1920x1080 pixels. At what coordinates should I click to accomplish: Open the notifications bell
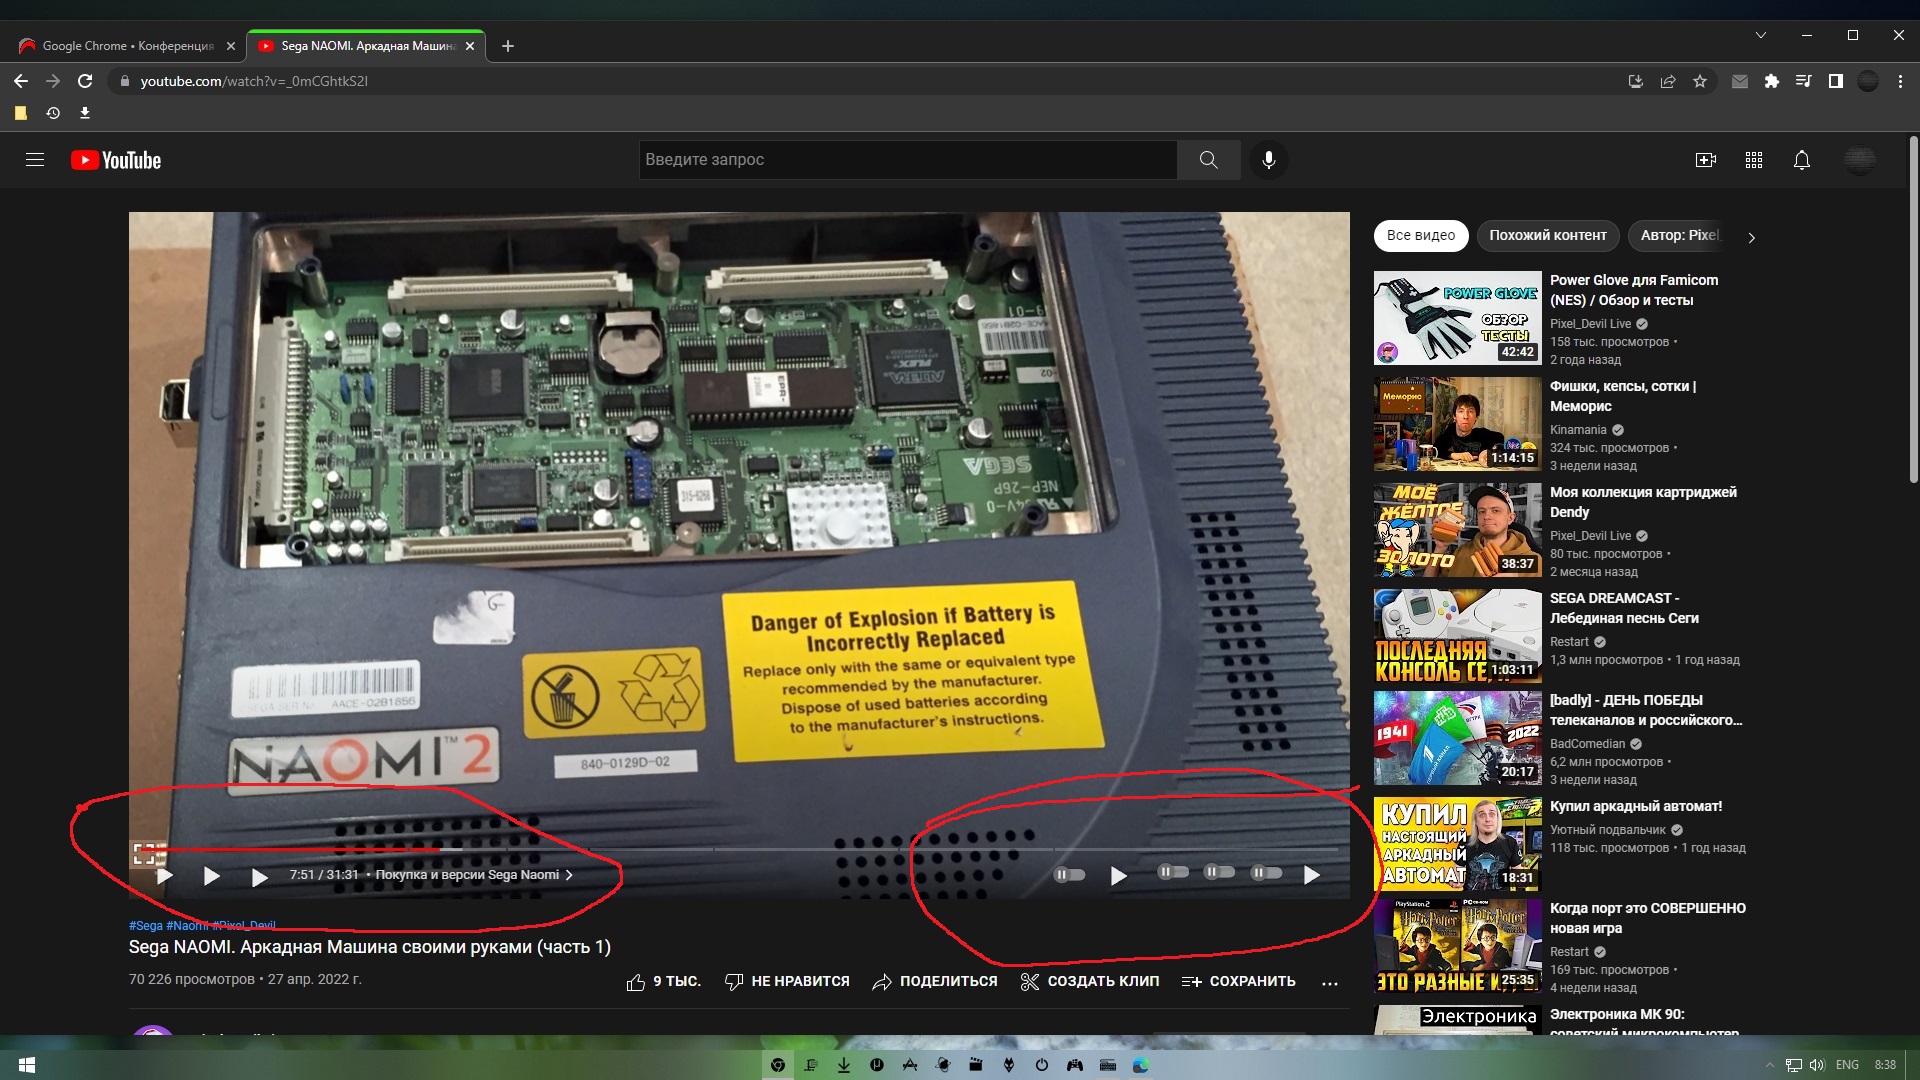(x=1801, y=160)
